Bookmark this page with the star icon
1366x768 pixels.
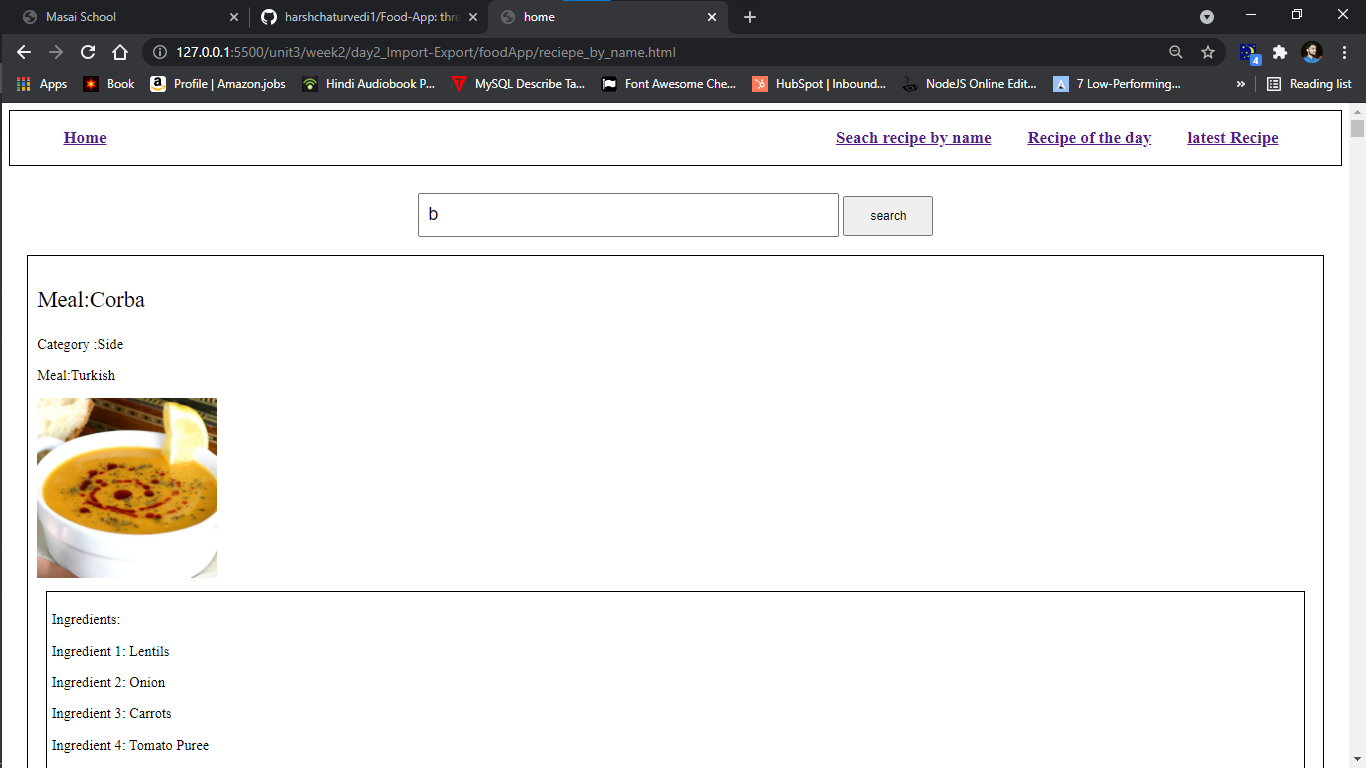1208,52
